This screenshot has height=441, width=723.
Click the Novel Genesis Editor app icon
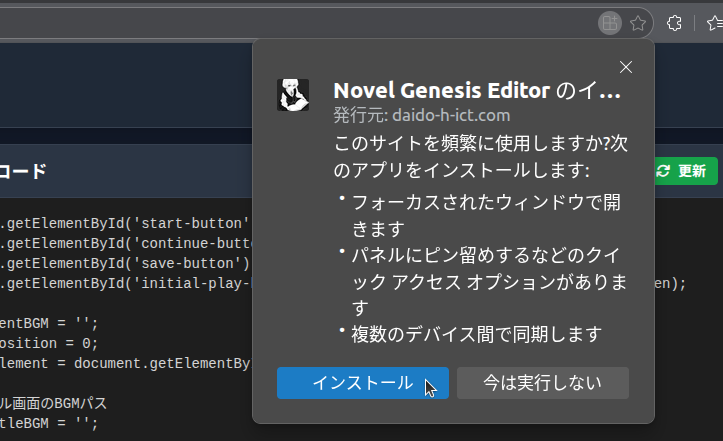coord(293,95)
